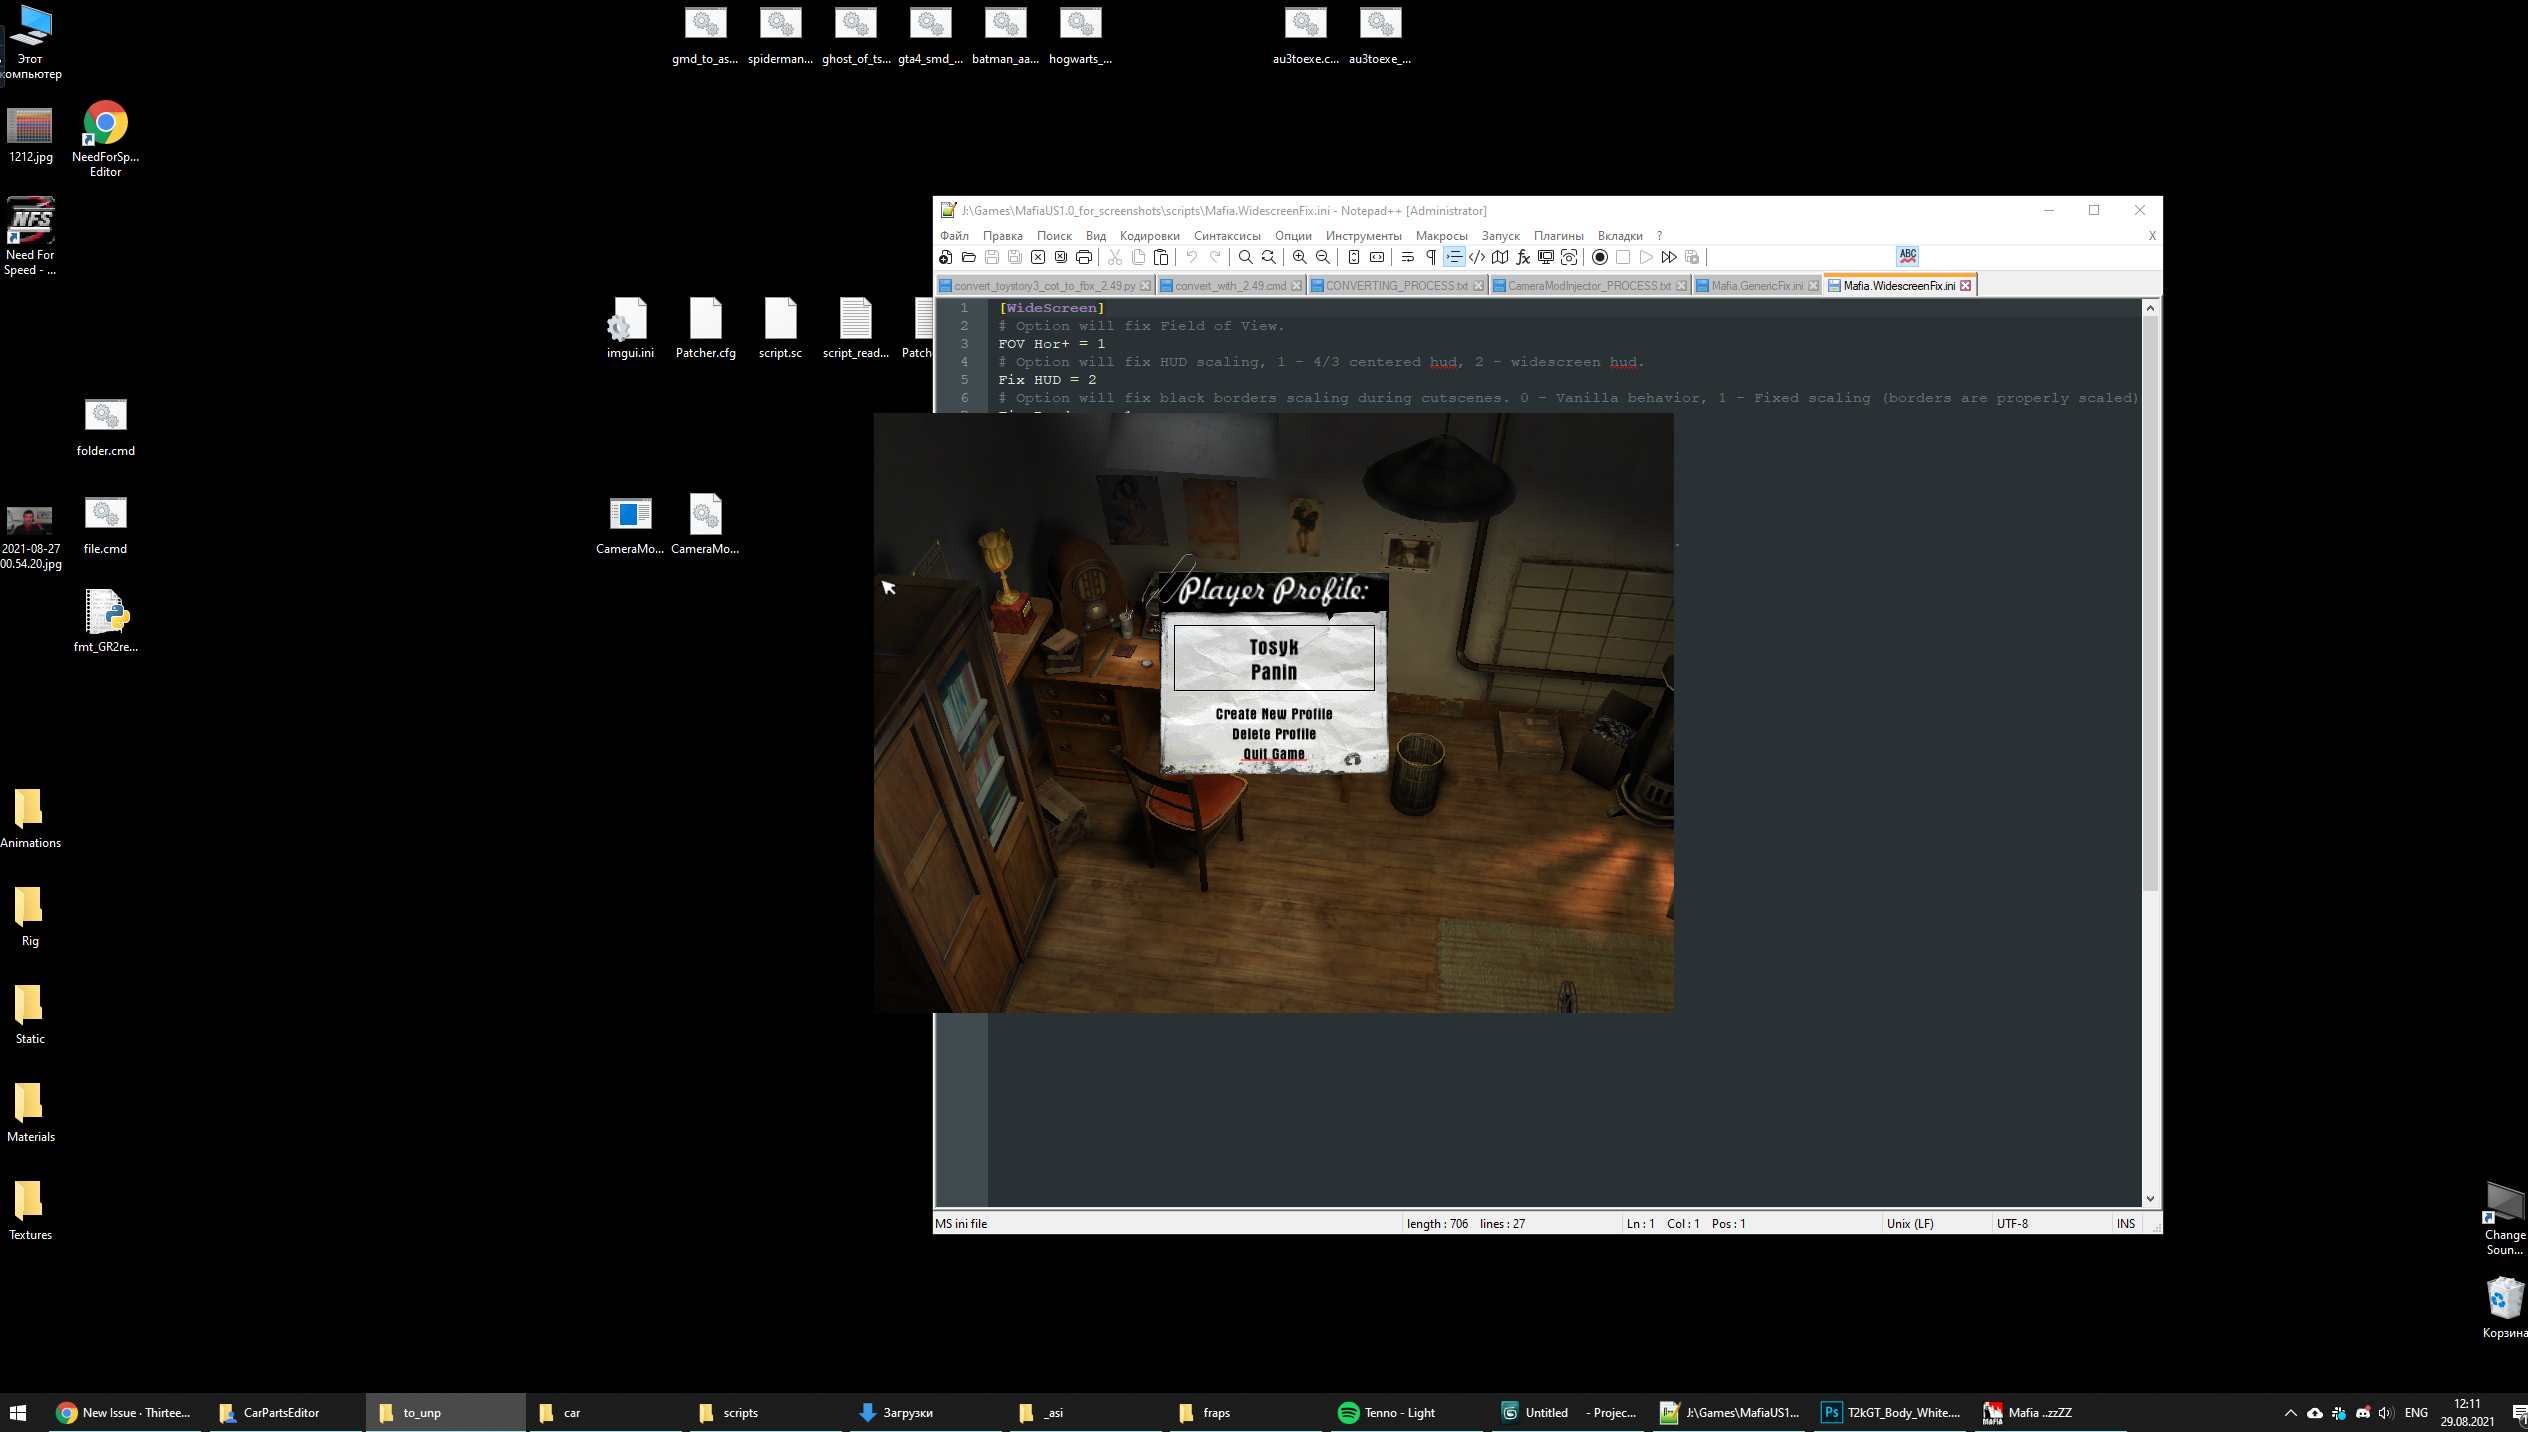This screenshot has height=1432, width=2528.
Task: Toggle the indent guide button
Action: click(1454, 257)
